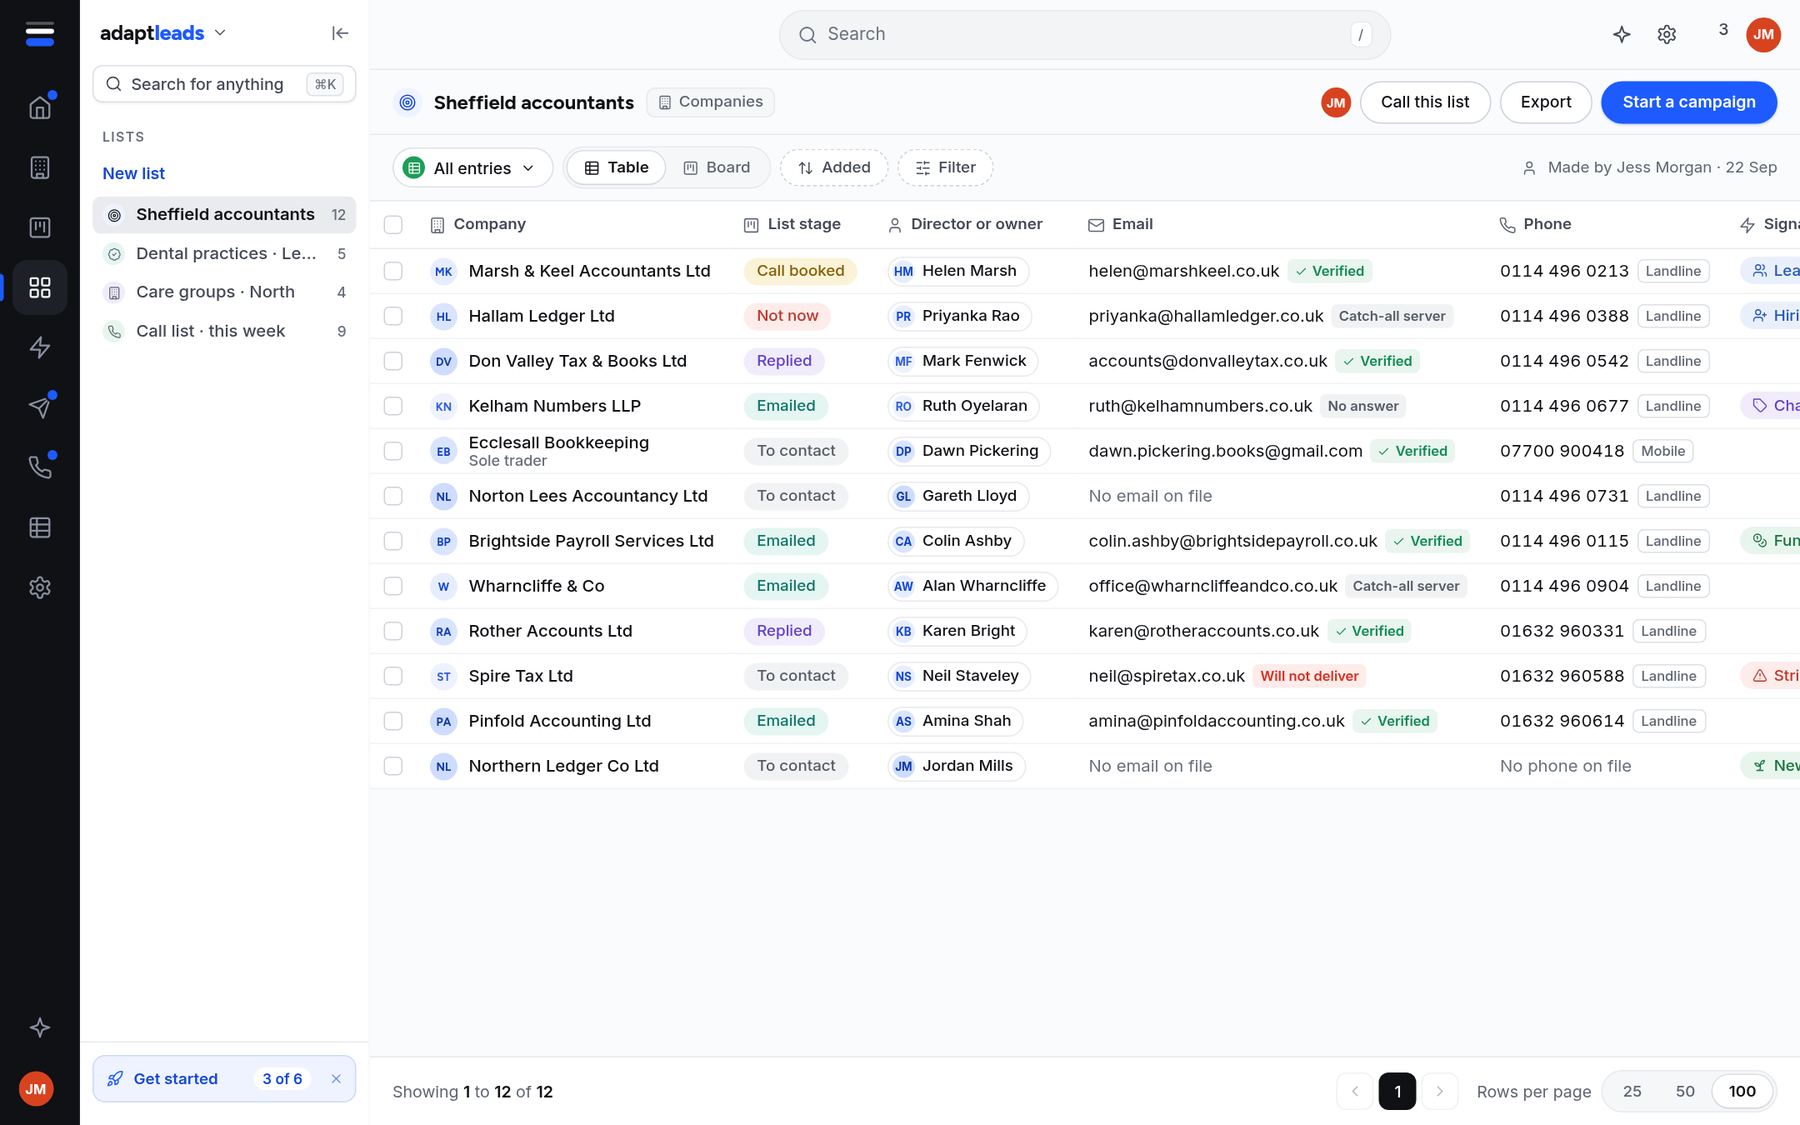Check the Spire Tax Ltd row checkbox

pyautogui.click(x=393, y=676)
